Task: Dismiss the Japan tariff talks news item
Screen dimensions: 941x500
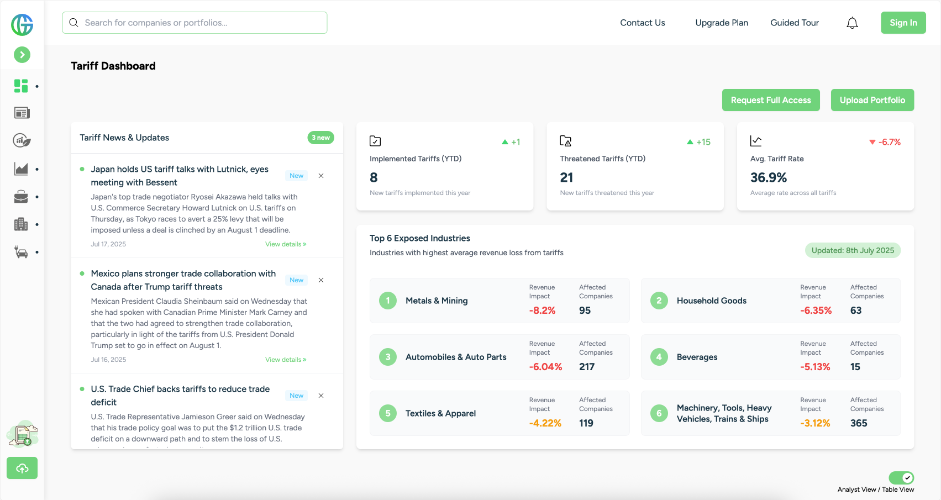Action: [321, 175]
